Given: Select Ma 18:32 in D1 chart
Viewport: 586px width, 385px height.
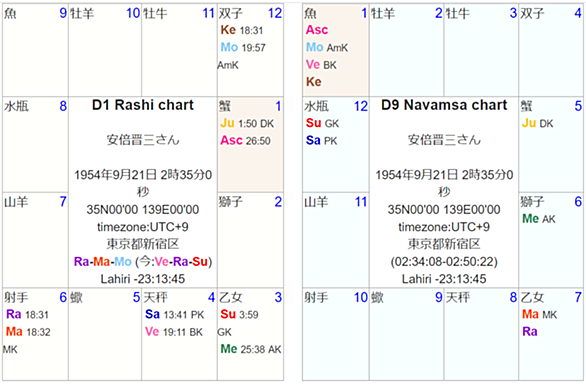Looking at the screenshot, I should tap(28, 332).
